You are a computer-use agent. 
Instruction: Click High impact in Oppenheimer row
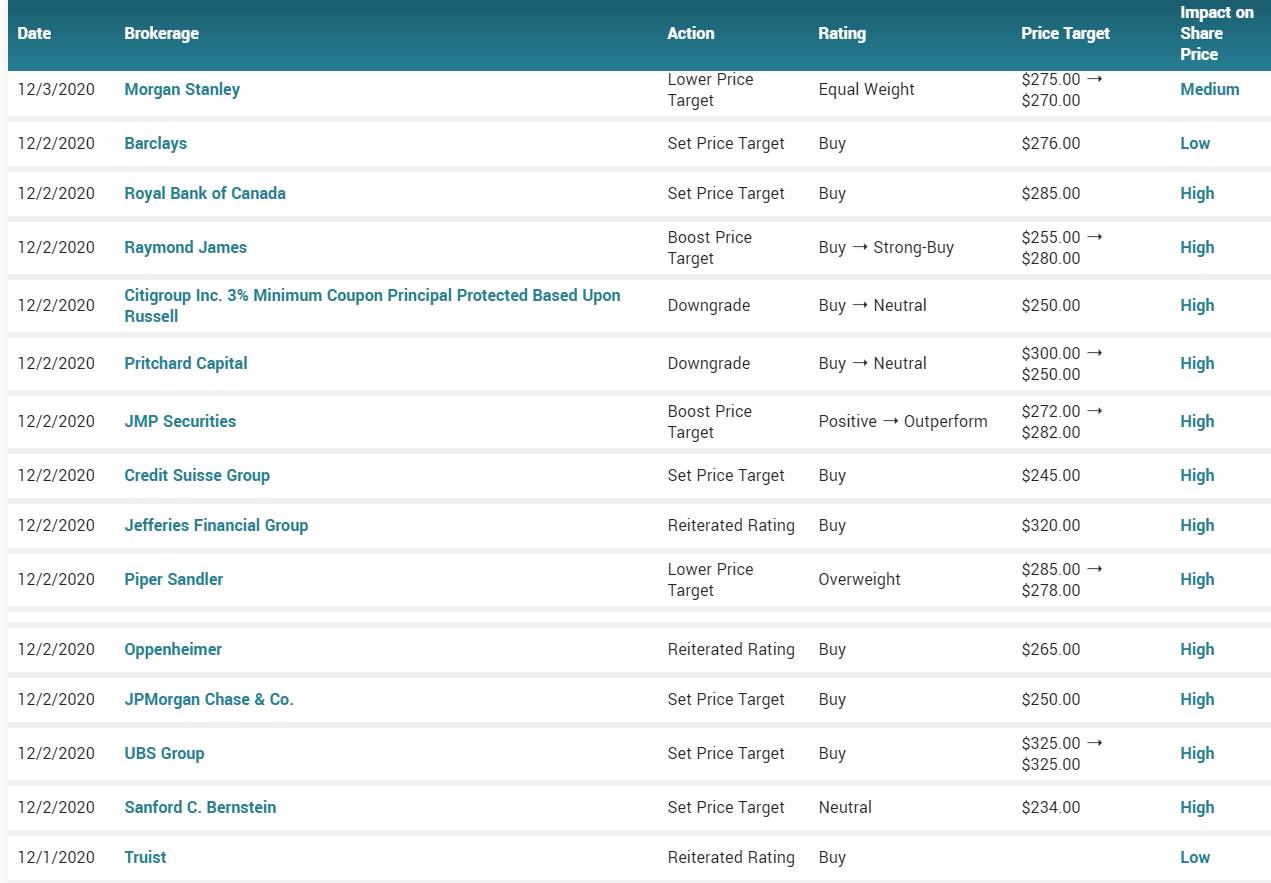(x=1197, y=649)
